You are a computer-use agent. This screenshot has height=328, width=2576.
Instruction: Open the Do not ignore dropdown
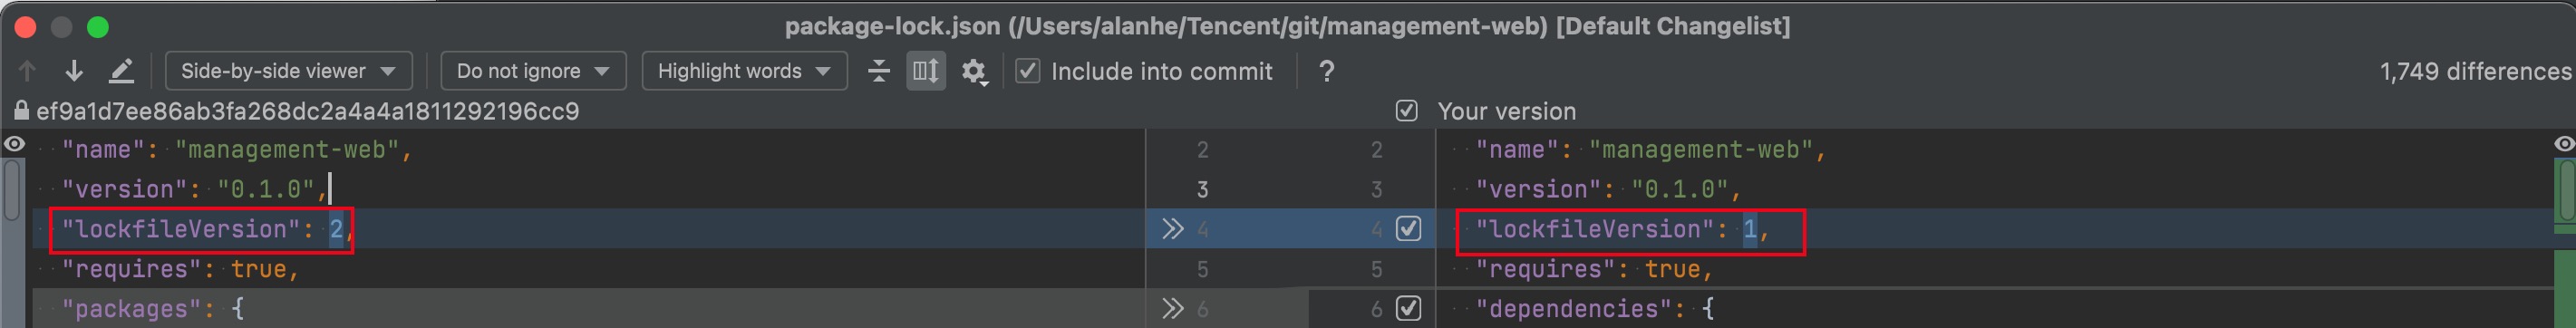click(533, 71)
